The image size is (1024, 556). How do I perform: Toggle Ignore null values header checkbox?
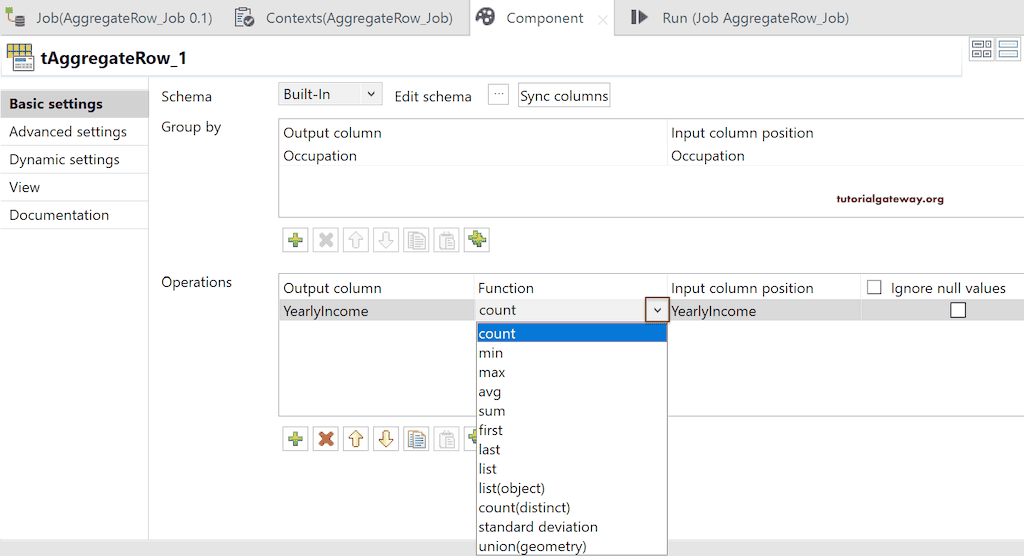click(874, 287)
